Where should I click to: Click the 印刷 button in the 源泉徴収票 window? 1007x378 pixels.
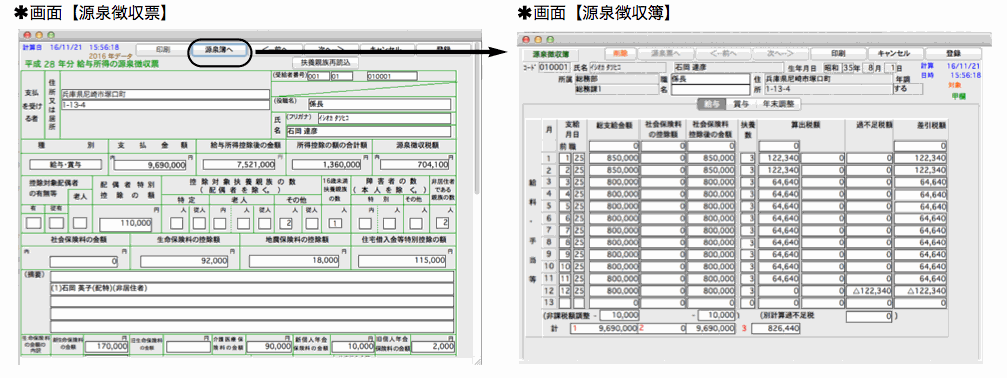click(162, 49)
